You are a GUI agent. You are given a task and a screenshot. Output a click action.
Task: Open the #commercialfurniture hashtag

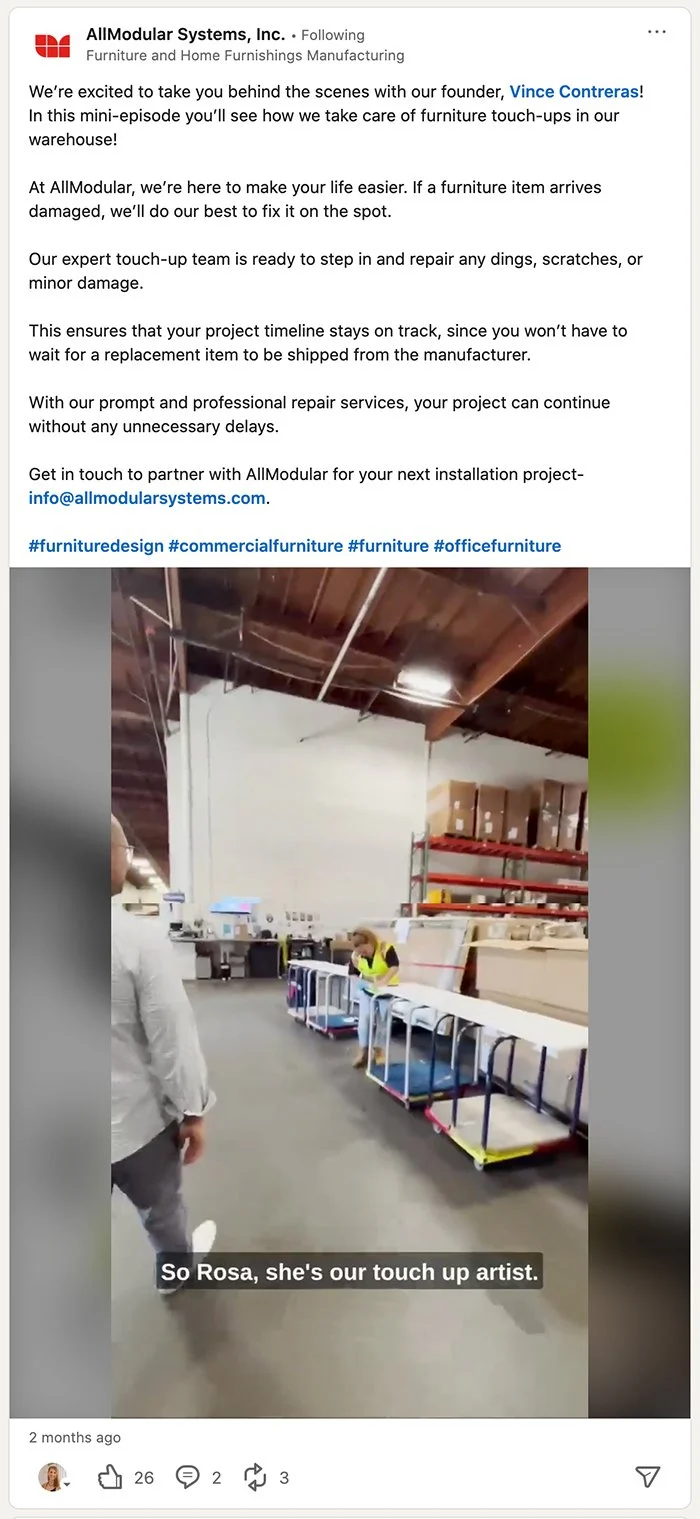(x=256, y=546)
